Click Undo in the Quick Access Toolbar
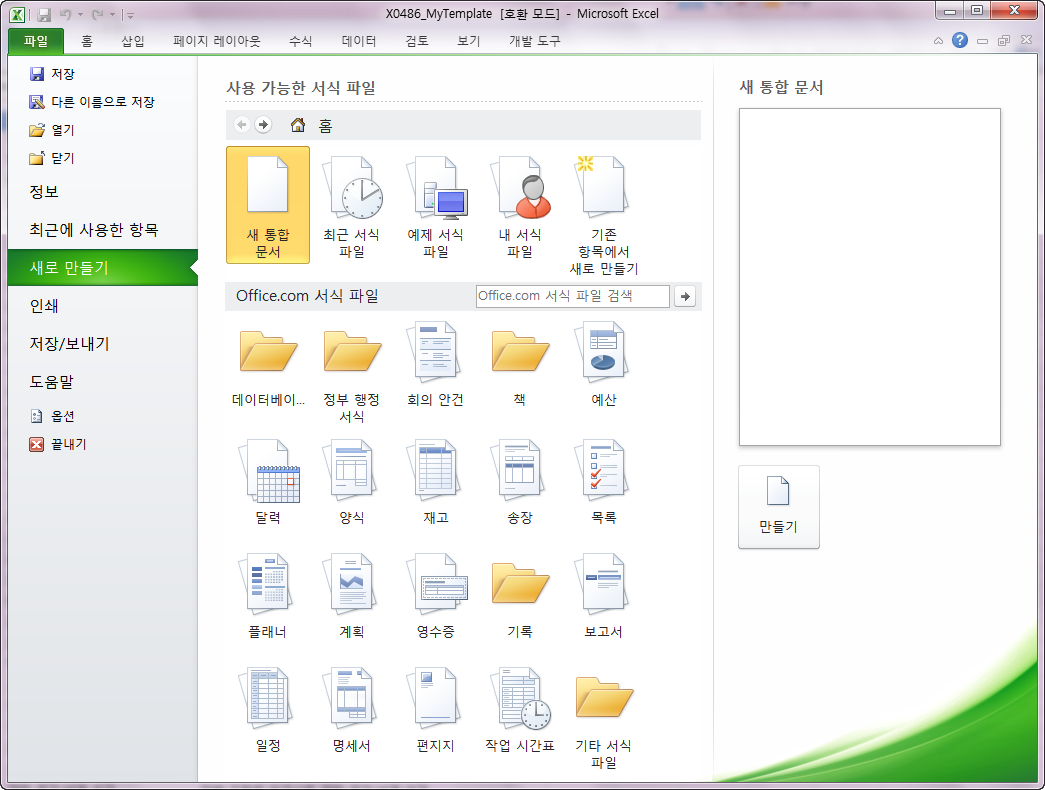The image size is (1045, 790). click(65, 14)
